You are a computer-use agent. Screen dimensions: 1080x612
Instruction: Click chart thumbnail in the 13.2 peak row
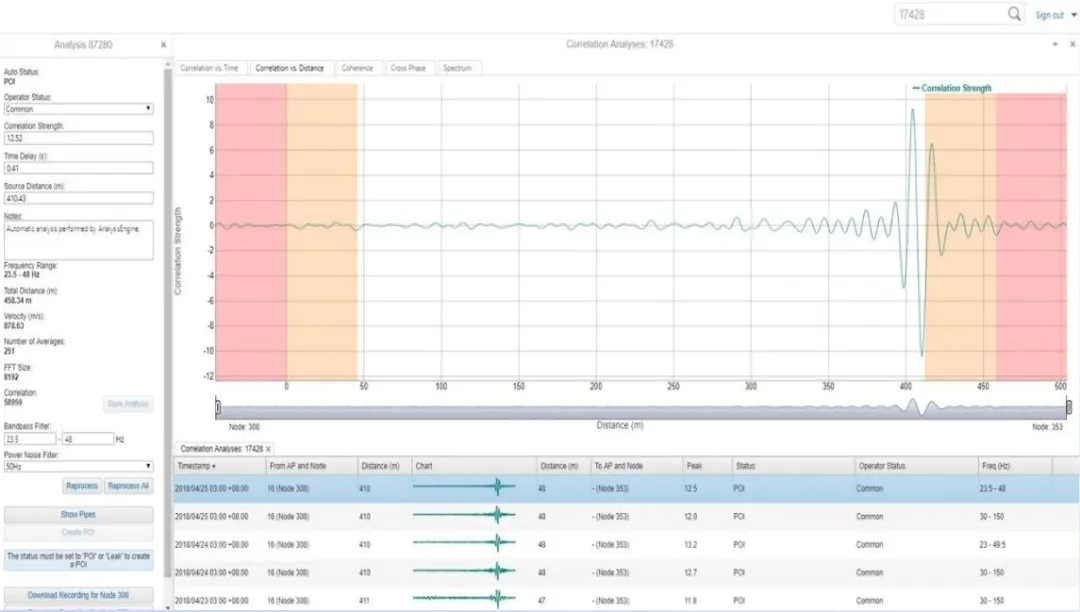tap(464, 543)
